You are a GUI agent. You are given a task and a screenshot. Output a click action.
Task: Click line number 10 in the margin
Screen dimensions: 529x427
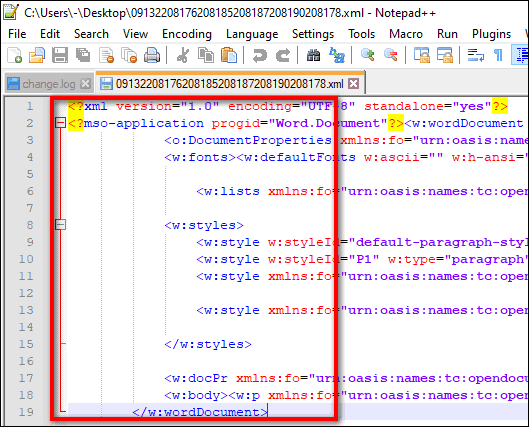tap(26, 259)
